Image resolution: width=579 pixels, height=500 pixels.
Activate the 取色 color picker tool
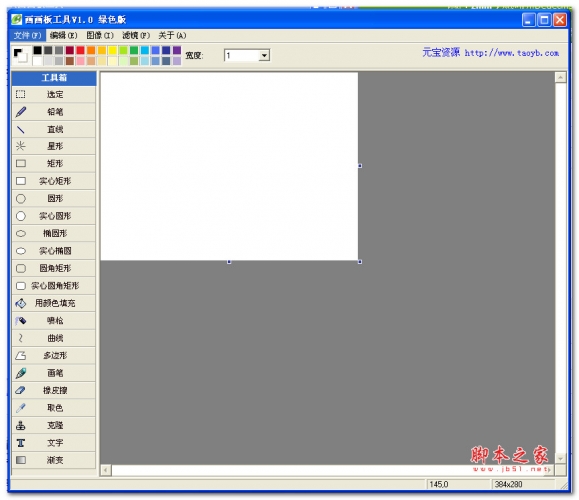pyautogui.click(x=54, y=408)
